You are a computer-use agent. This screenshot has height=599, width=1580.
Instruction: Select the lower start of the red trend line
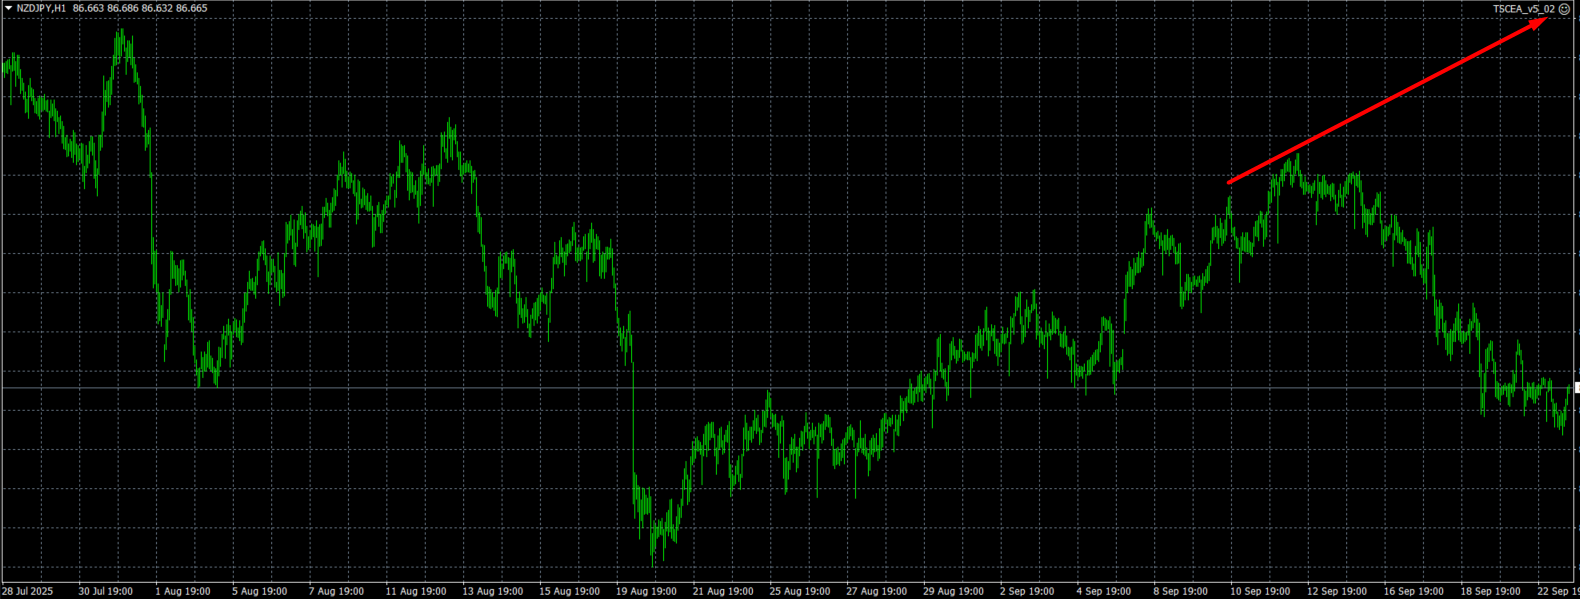[x=1229, y=182]
